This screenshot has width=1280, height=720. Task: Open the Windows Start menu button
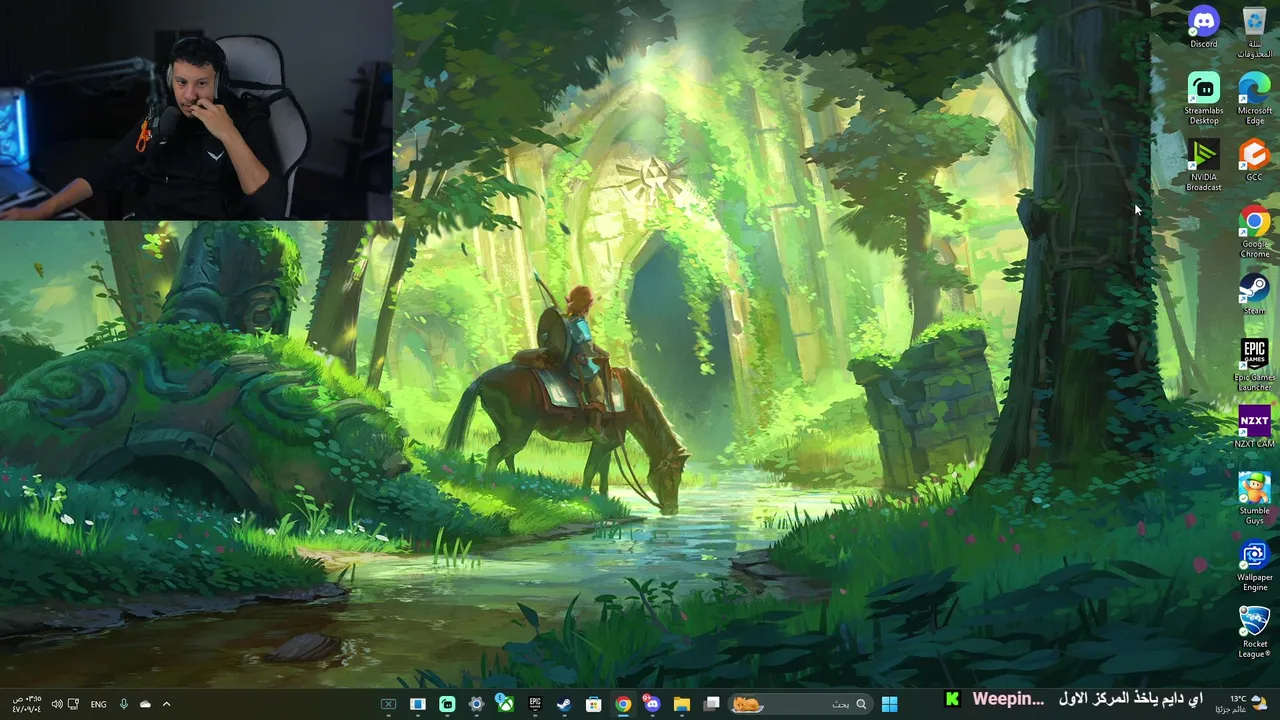(889, 704)
